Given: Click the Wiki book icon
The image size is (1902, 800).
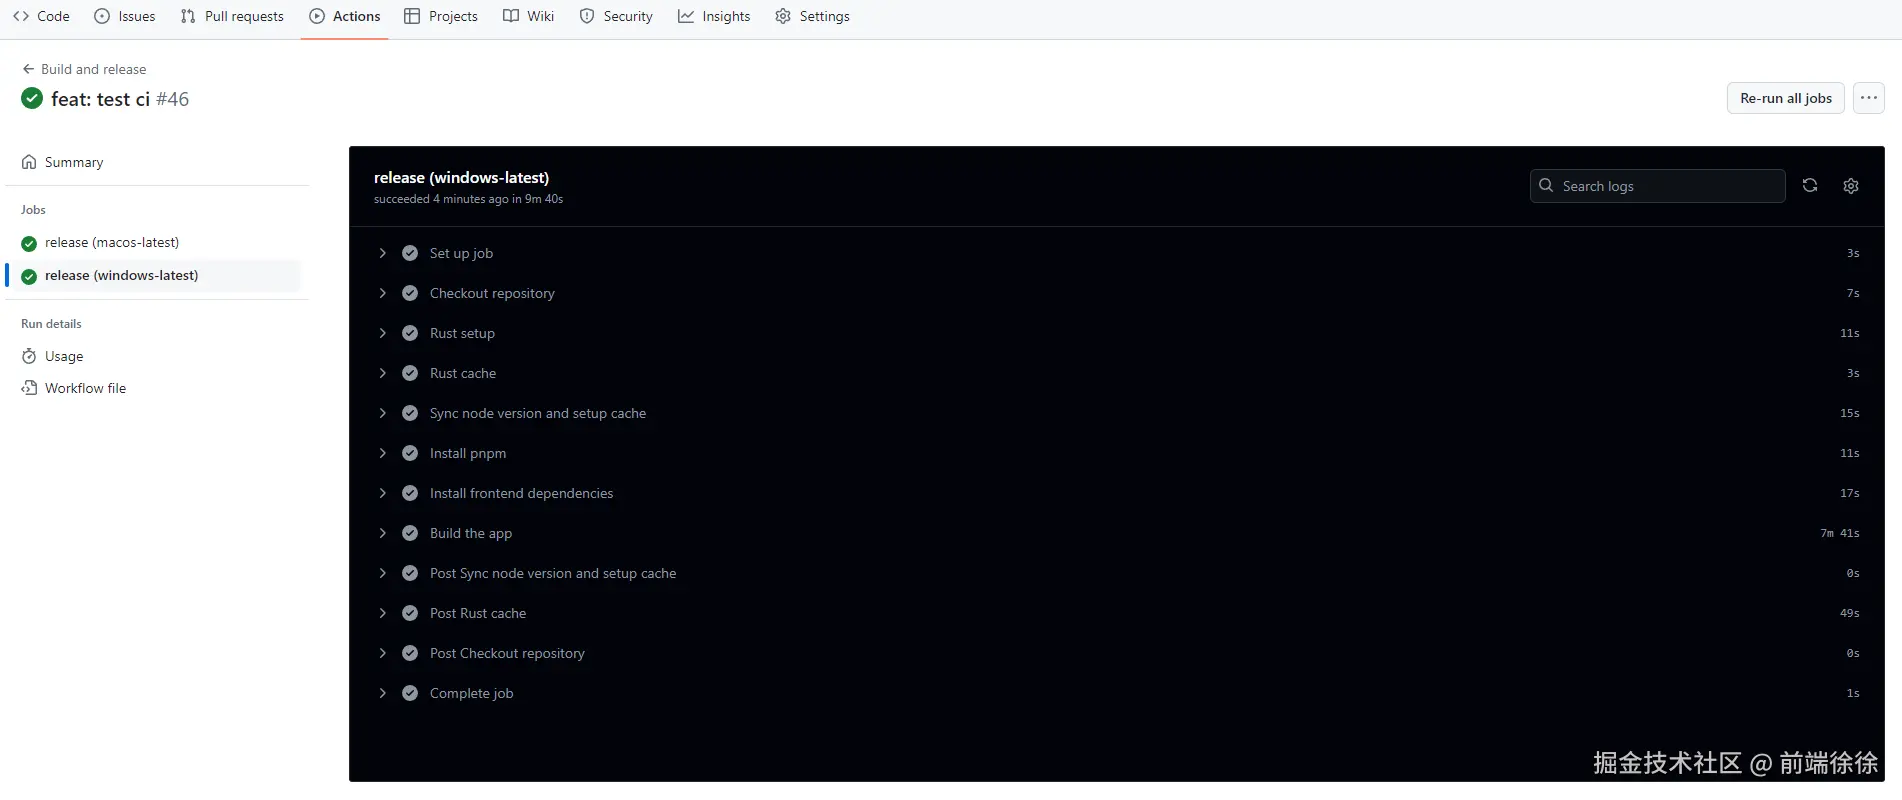Looking at the screenshot, I should pyautogui.click(x=511, y=16).
